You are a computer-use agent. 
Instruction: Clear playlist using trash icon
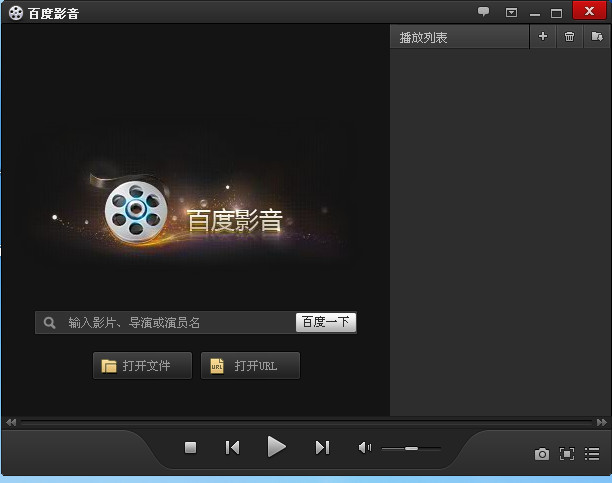pyautogui.click(x=570, y=37)
